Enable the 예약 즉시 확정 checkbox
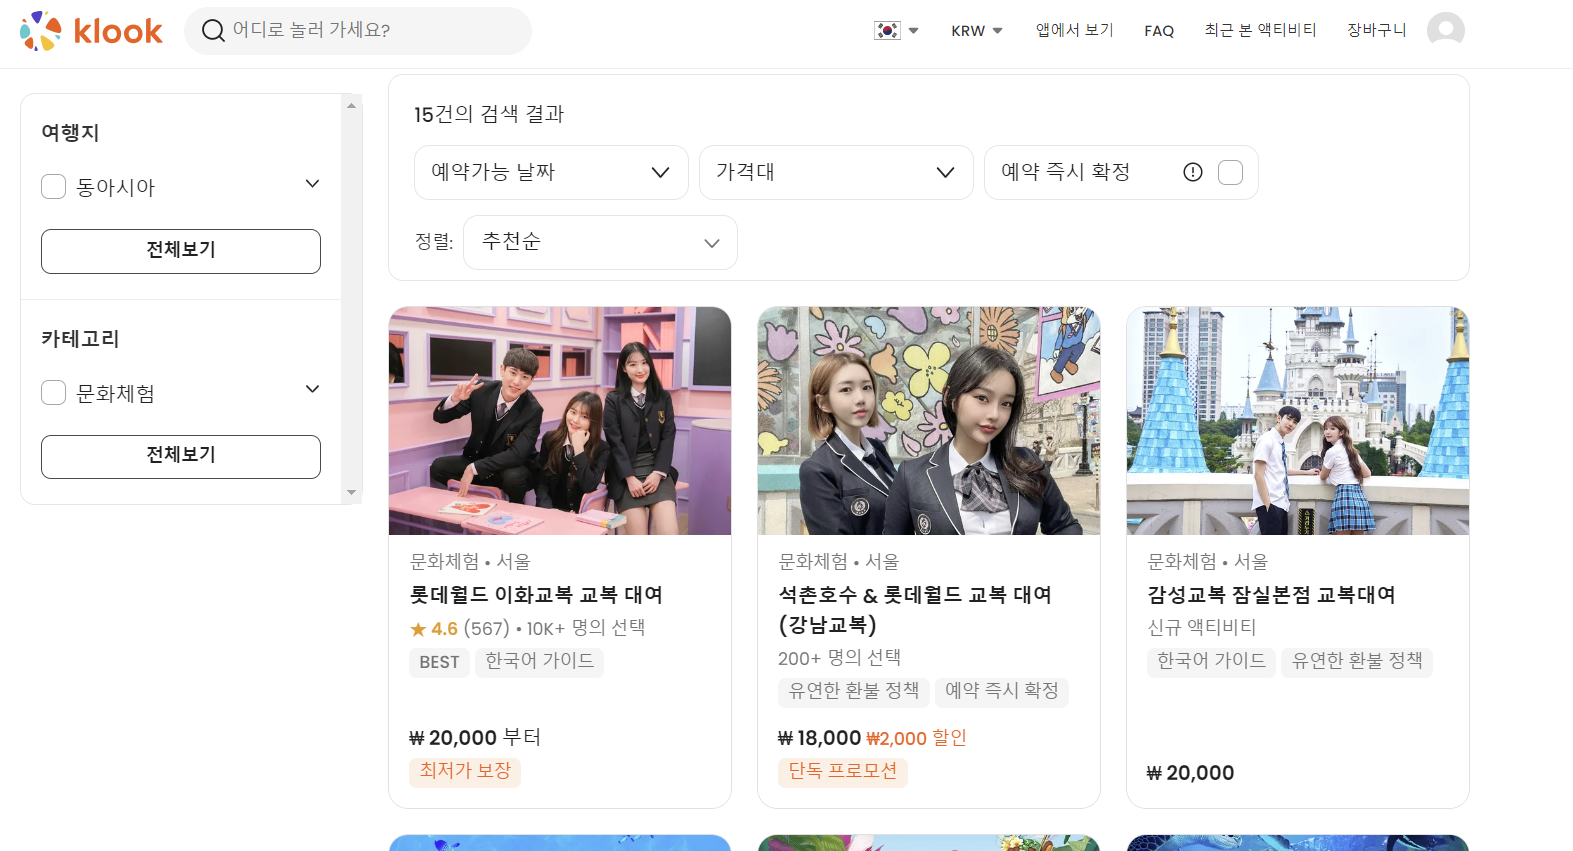This screenshot has height=851, width=1573. 1231,172
